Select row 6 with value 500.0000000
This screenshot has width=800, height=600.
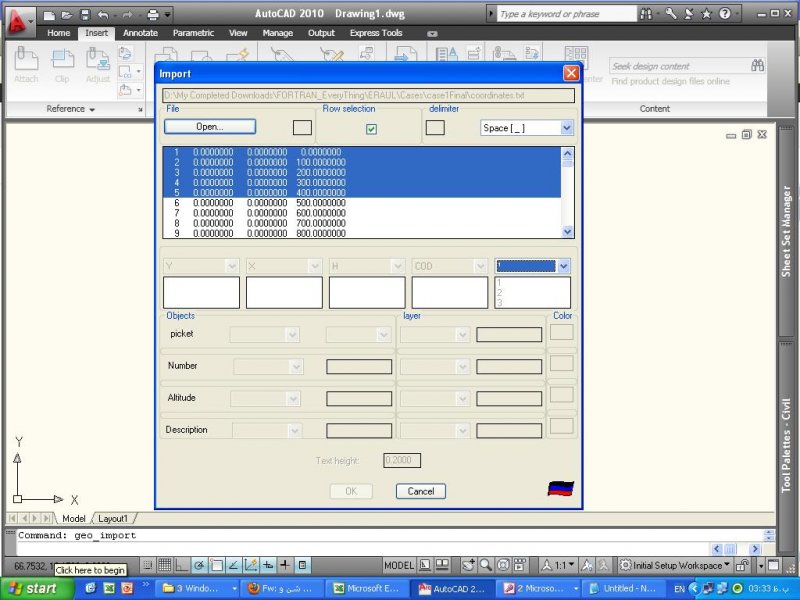pos(362,203)
